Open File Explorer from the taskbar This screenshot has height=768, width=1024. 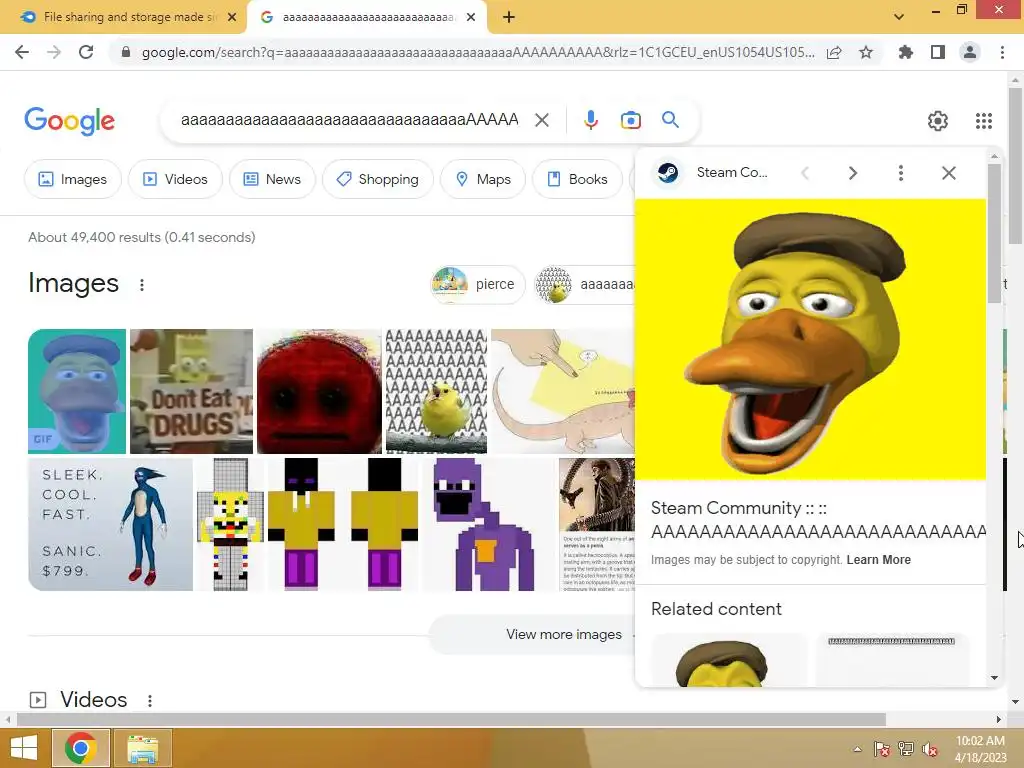[x=143, y=748]
